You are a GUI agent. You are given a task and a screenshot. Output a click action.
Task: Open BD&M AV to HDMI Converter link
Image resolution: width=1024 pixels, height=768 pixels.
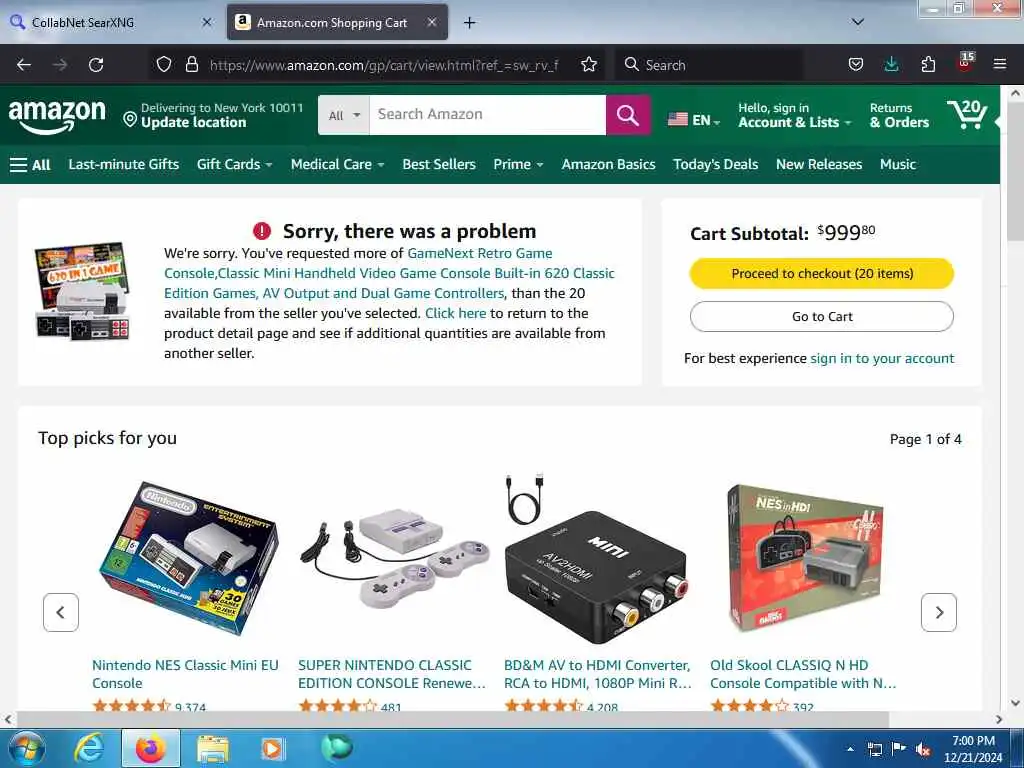point(598,674)
